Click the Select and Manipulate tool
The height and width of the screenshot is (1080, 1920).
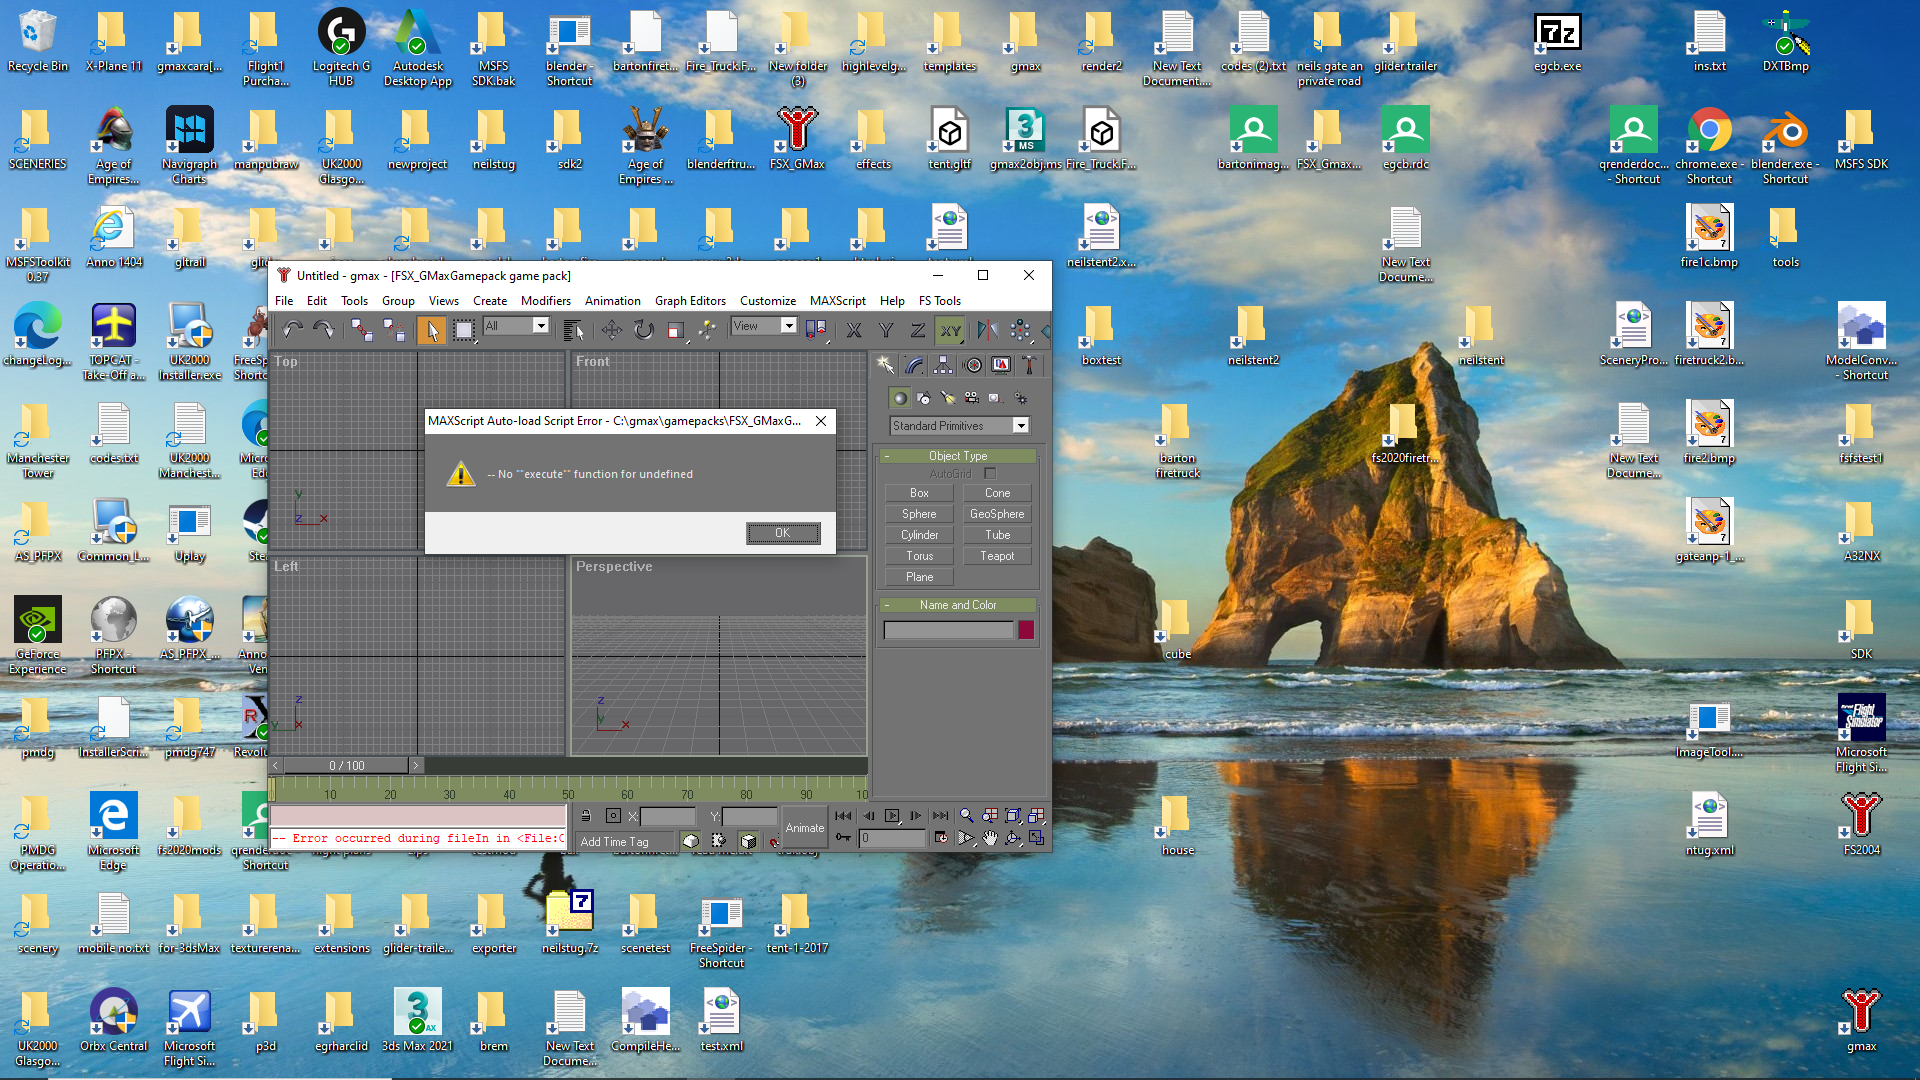click(x=707, y=329)
